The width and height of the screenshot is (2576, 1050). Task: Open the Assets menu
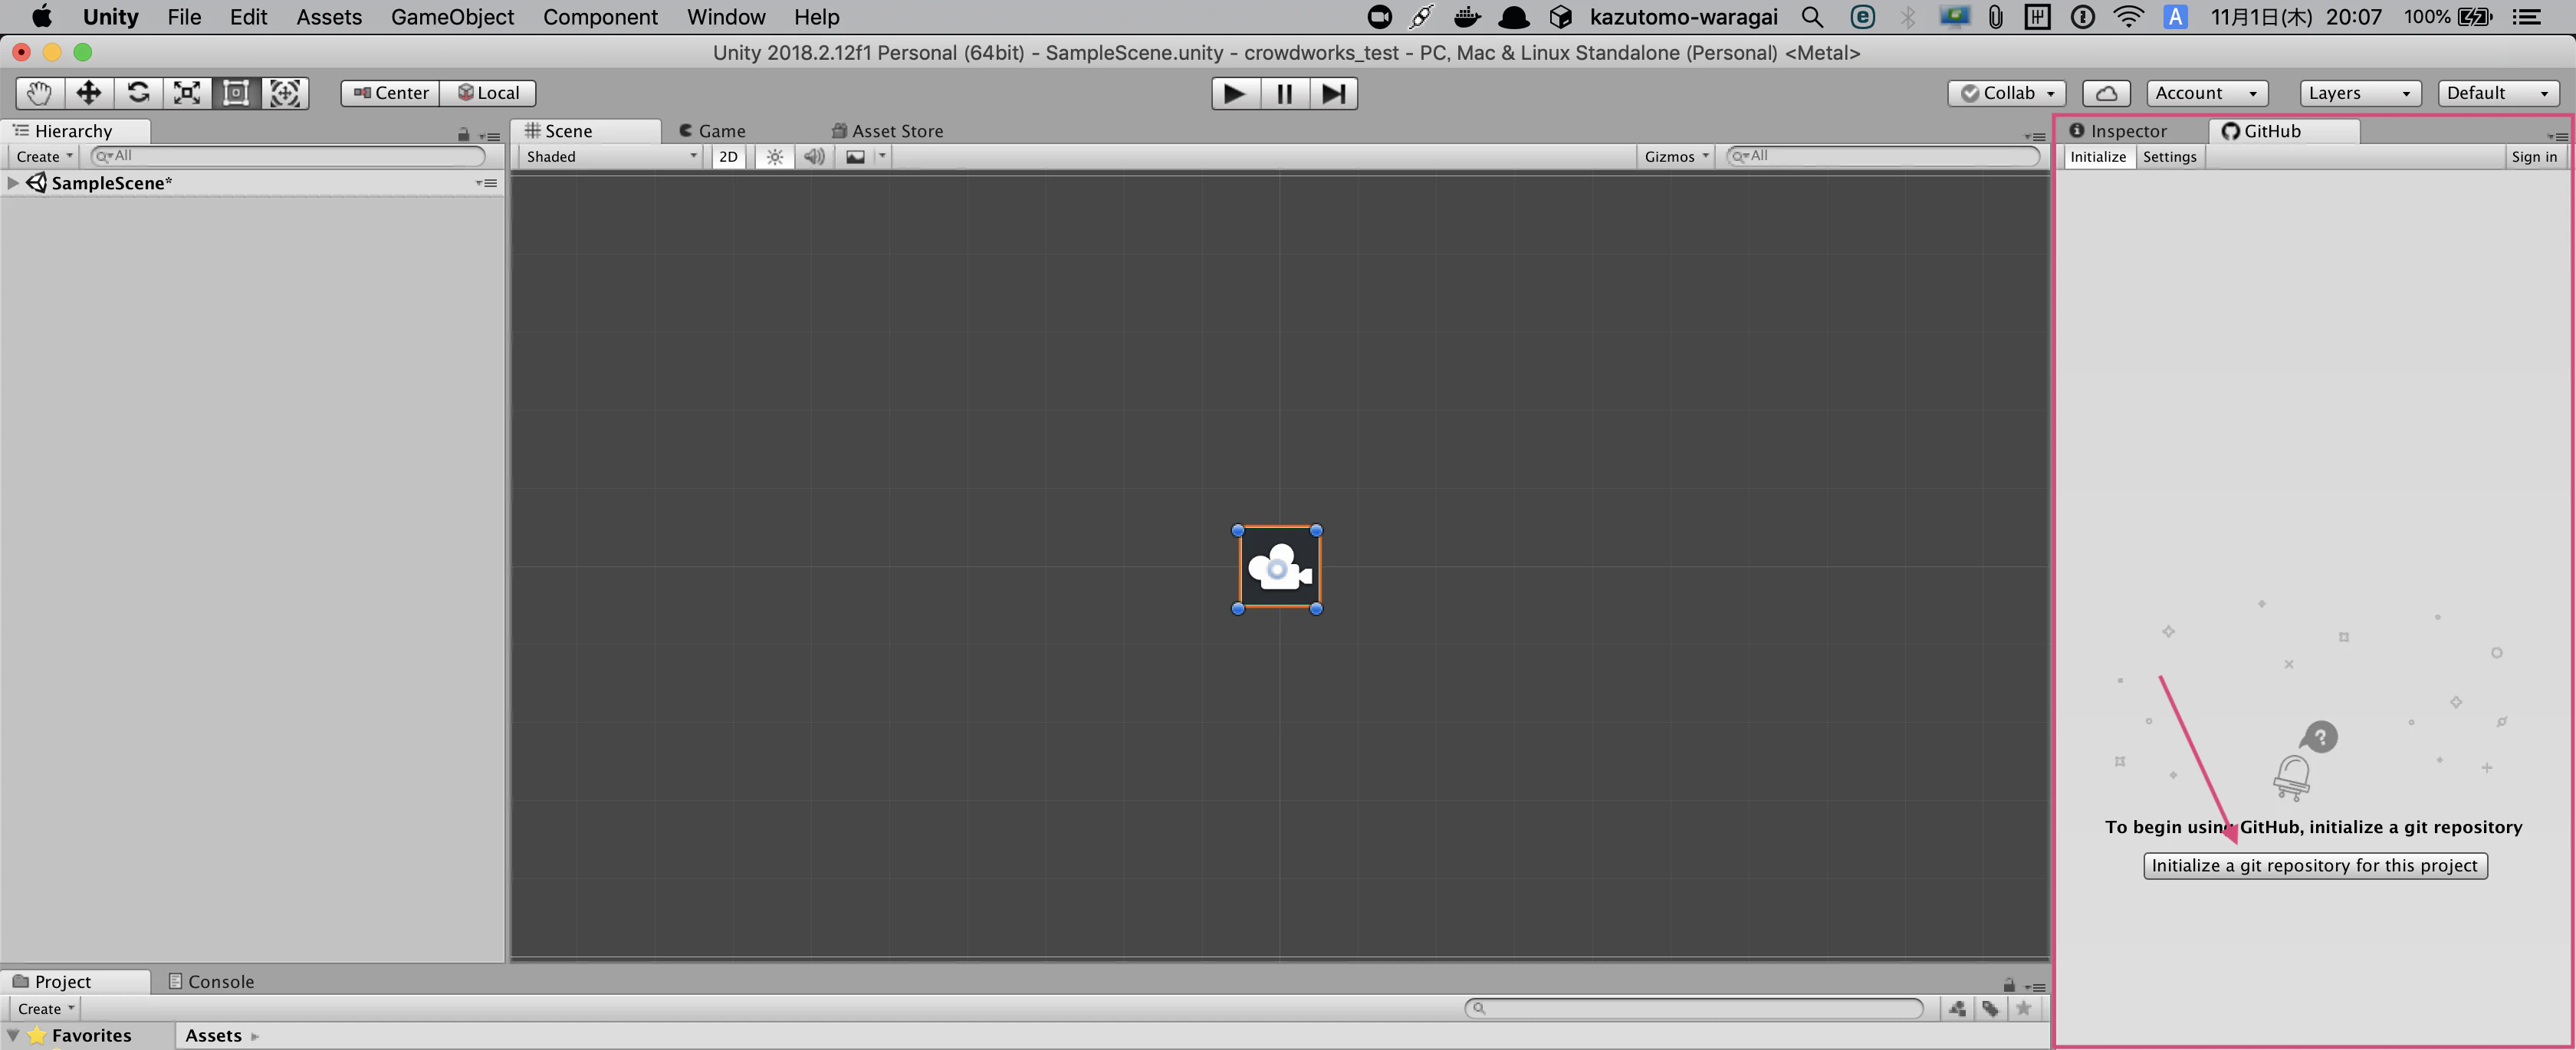coord(329,17)
